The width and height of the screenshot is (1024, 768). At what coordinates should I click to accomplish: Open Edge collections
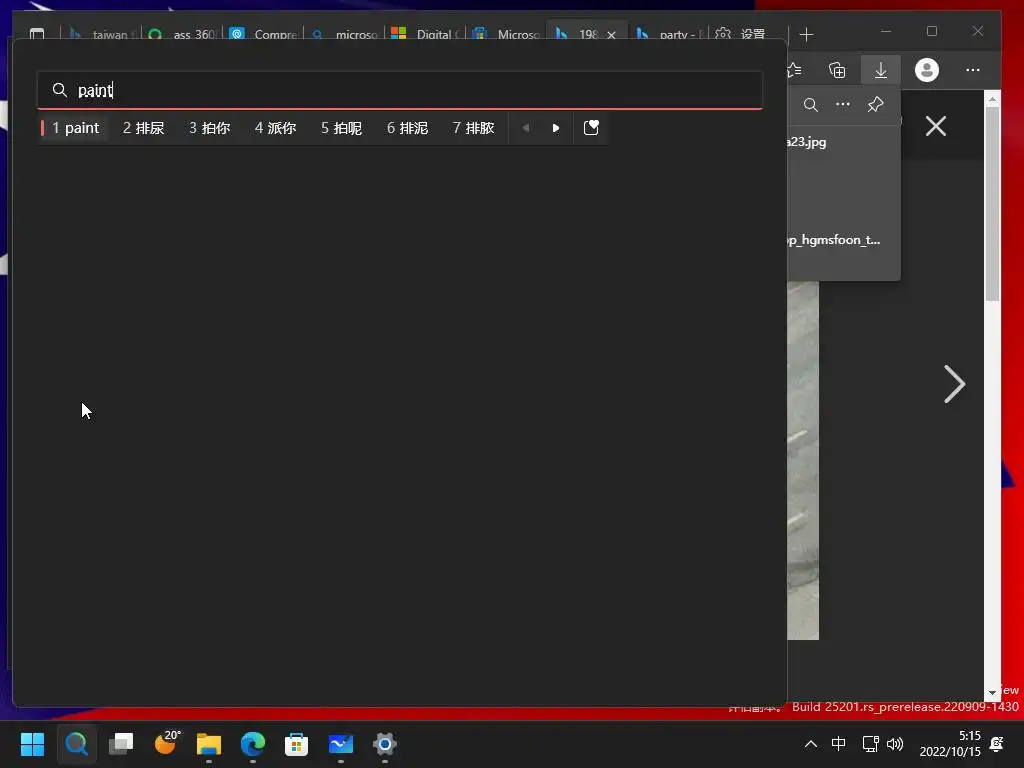pos(837,70)
